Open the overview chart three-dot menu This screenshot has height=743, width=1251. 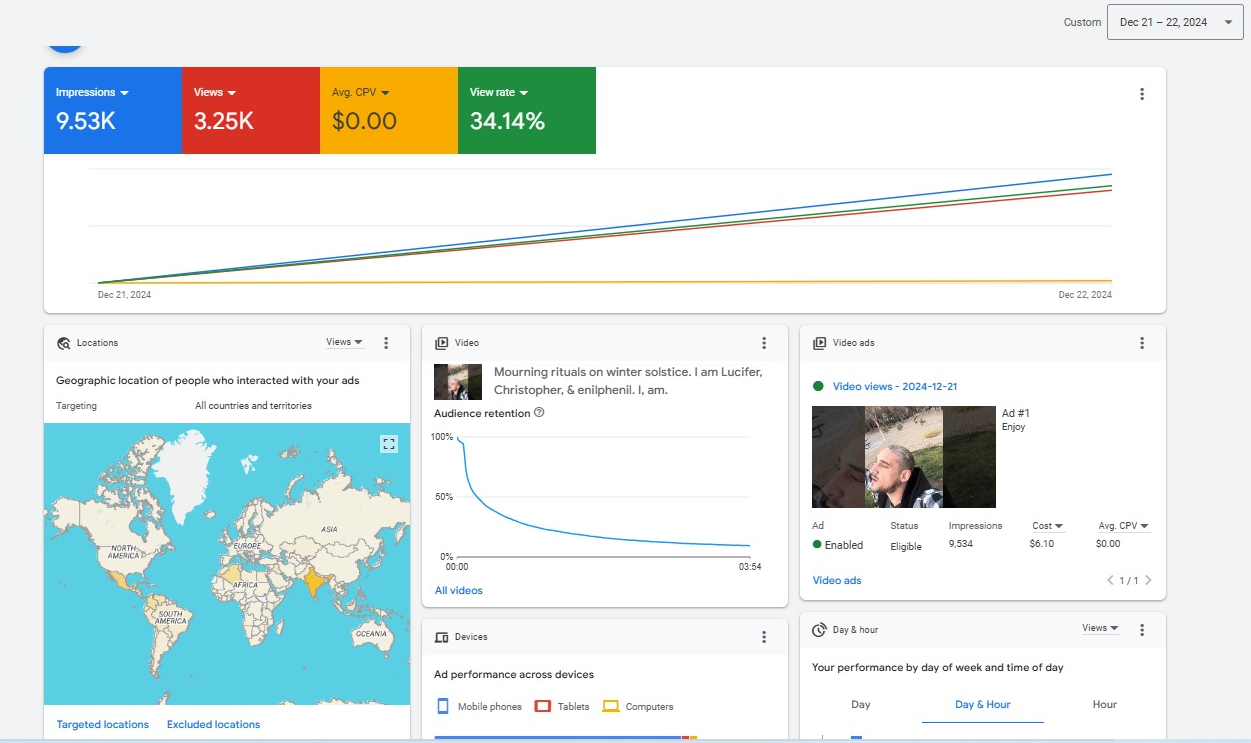[x=1142, y=94]
